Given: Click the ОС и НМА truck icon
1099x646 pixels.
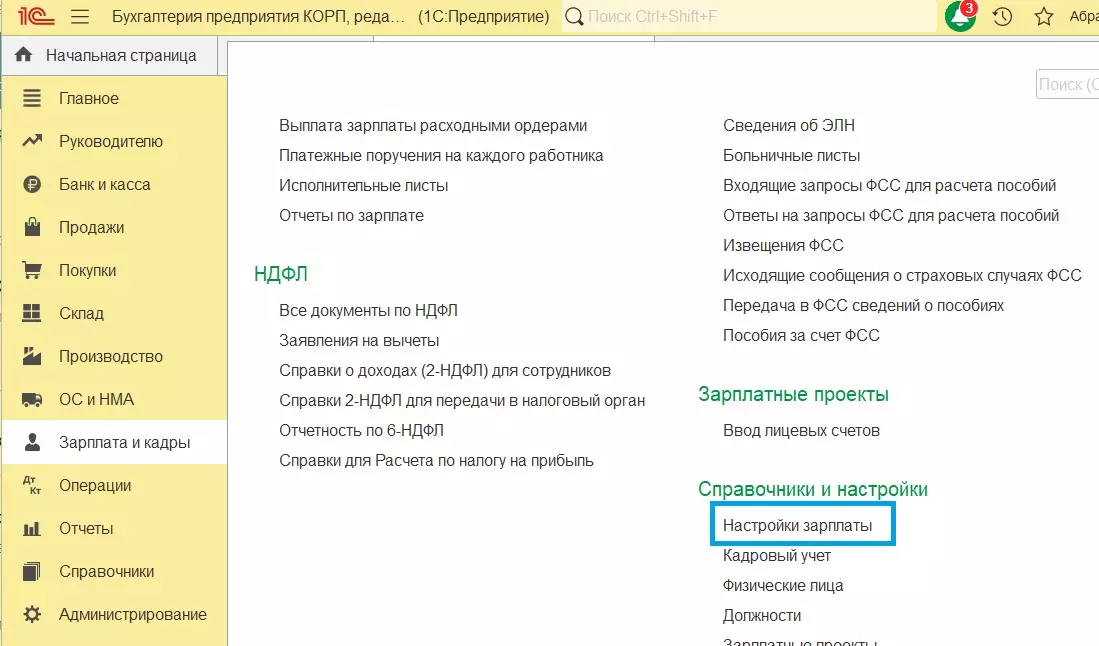Looking at the screenshot, I should click(x=32, y=399).
